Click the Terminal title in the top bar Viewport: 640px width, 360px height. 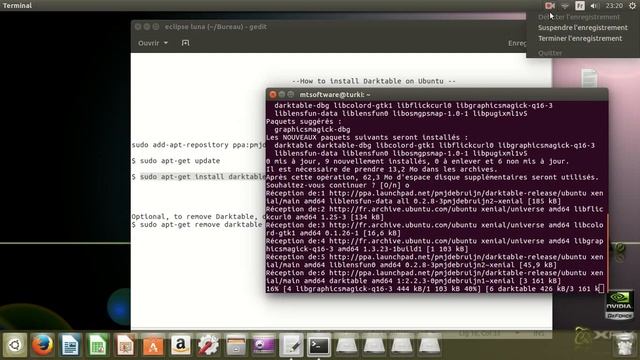17,5
